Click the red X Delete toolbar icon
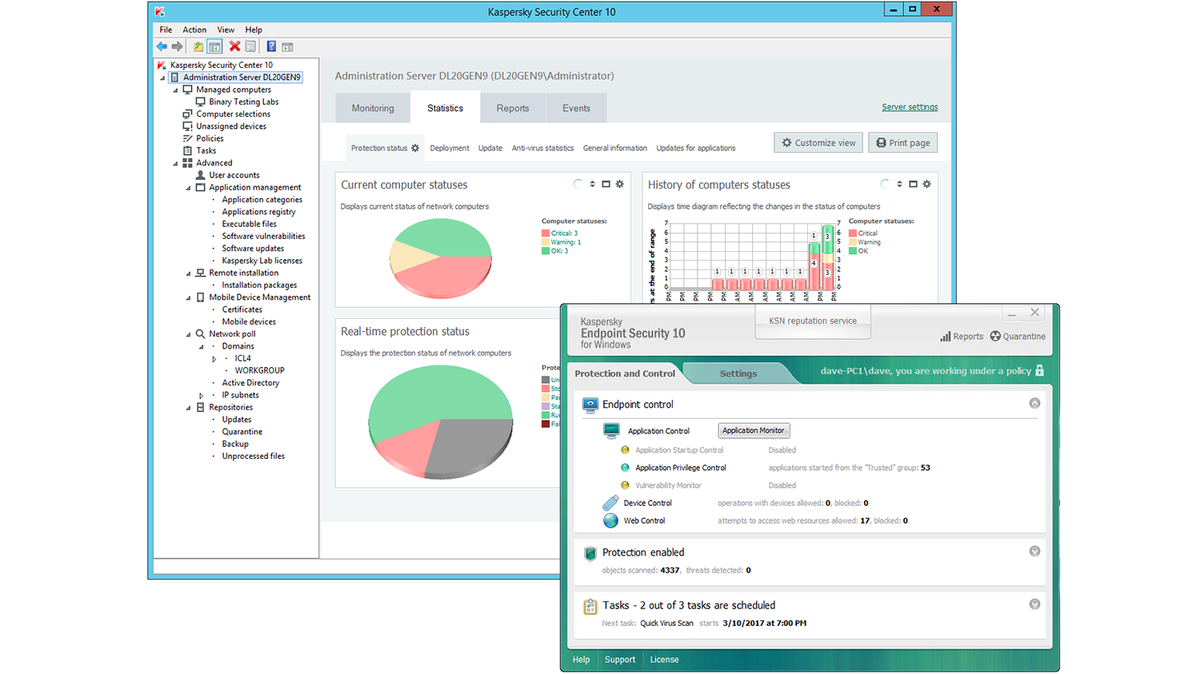 [235, 46]
